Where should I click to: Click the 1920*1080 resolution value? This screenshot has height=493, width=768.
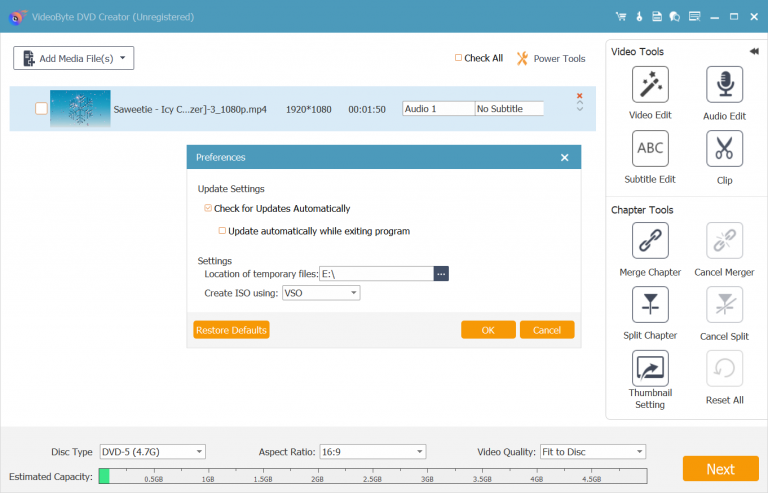(x=309, y=109)
